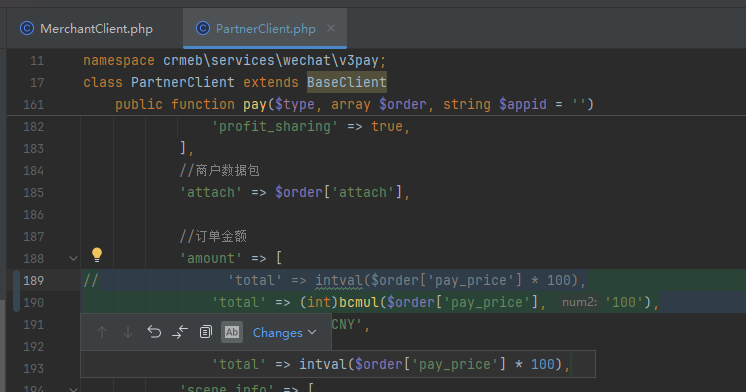Screen dimensions: 746x392
Task: Click the underlined intval on line 189
Action: [339, 280]
